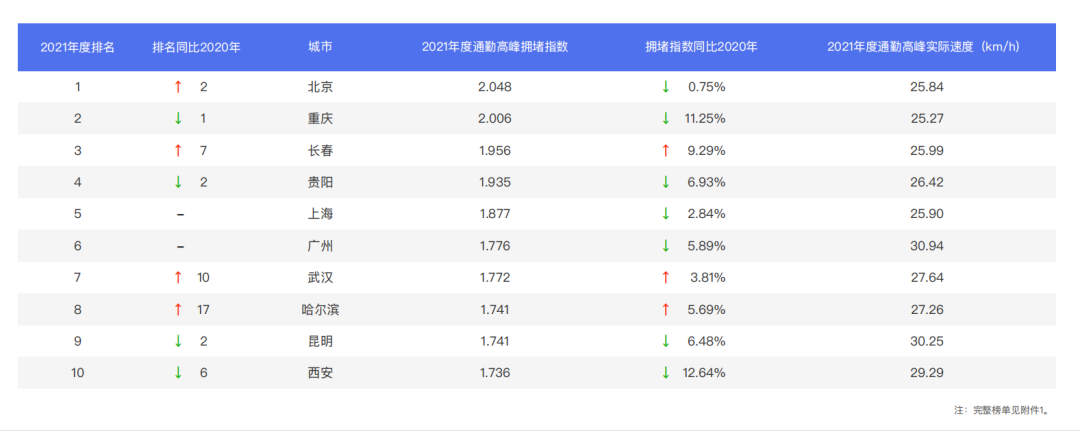Click the red up arrow beside Wuhan's rank change 10
This screenshot has width=1080, height=434.
click(178, 278)
